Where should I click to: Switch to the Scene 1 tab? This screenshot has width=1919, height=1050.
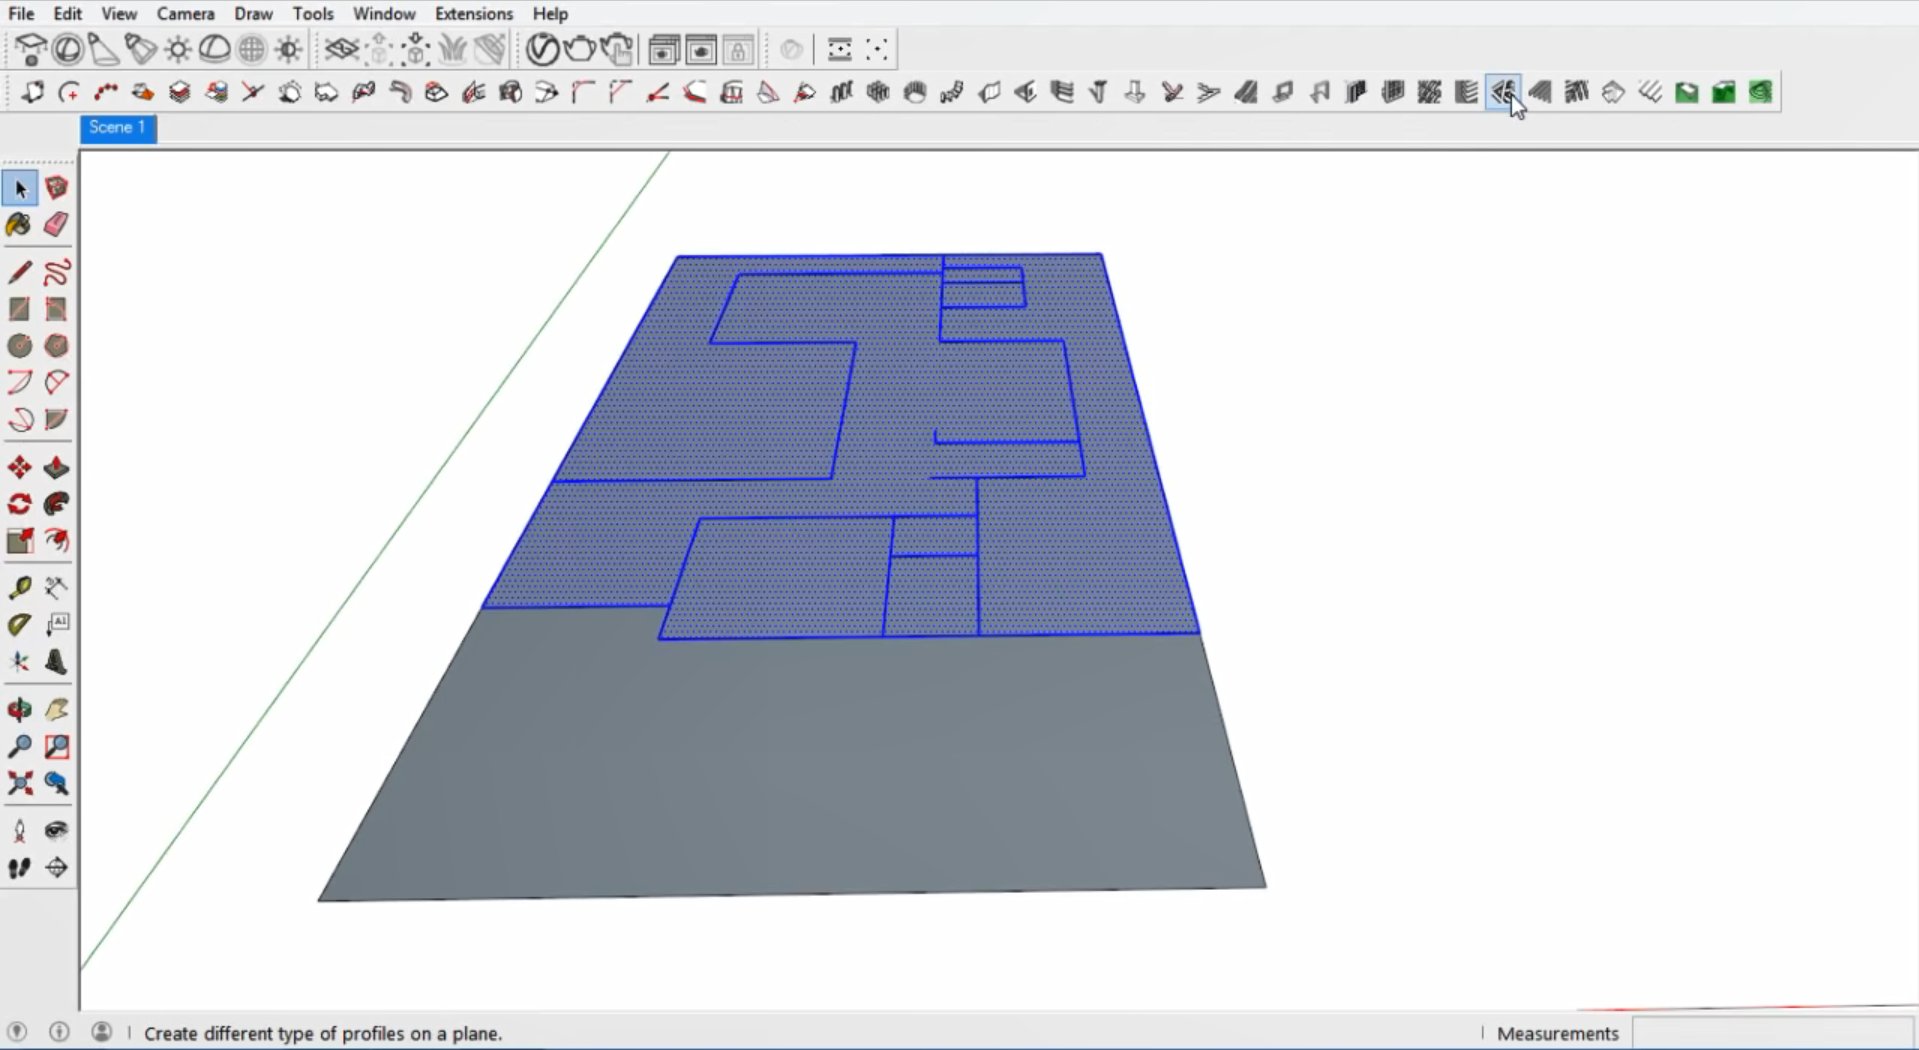(118, 128)
